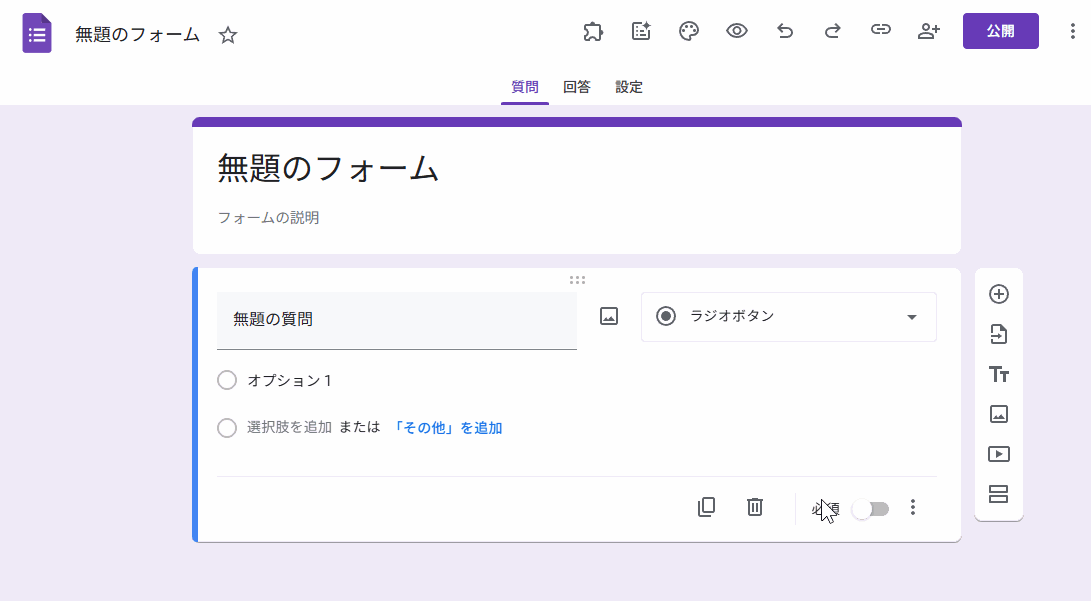Open the question's more options menu

(912, 508)
